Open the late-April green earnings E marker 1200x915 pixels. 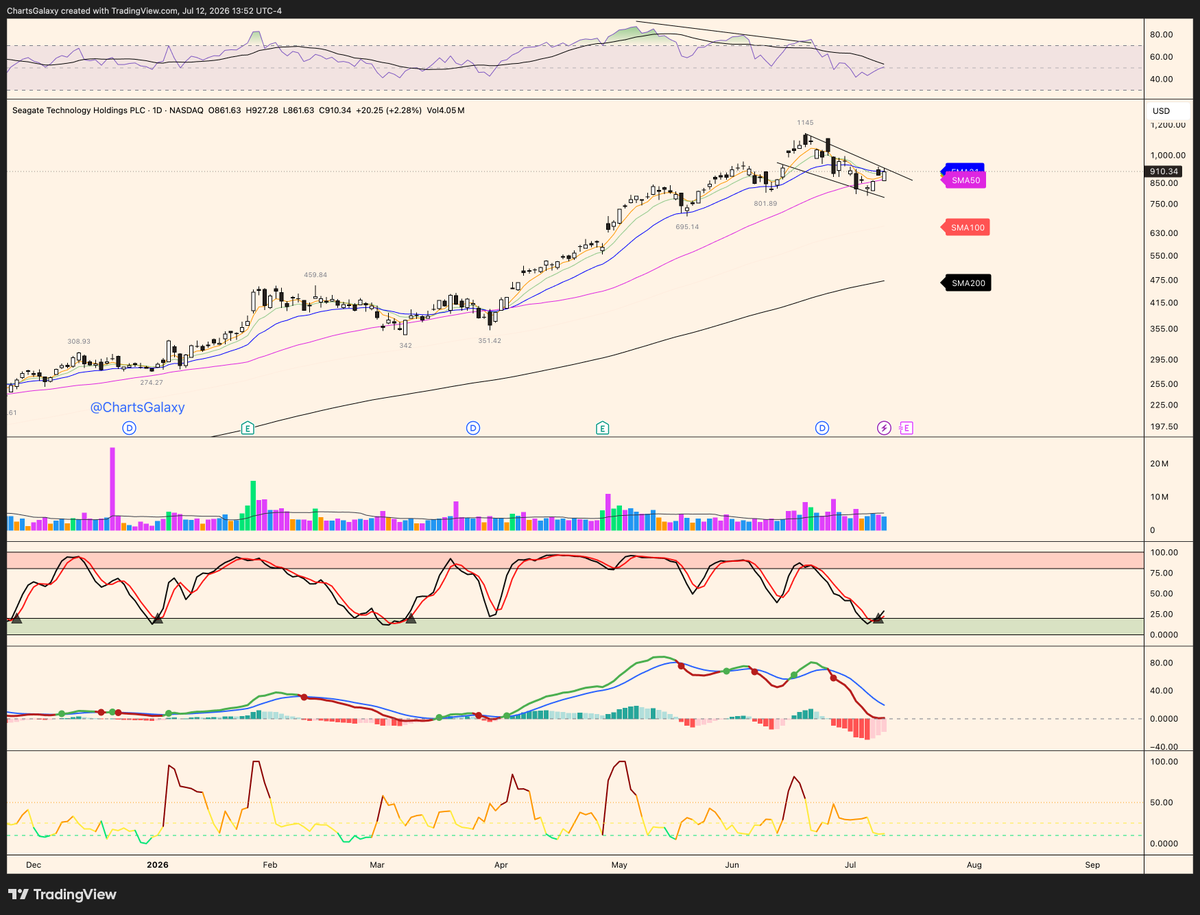tap(602, 428)
